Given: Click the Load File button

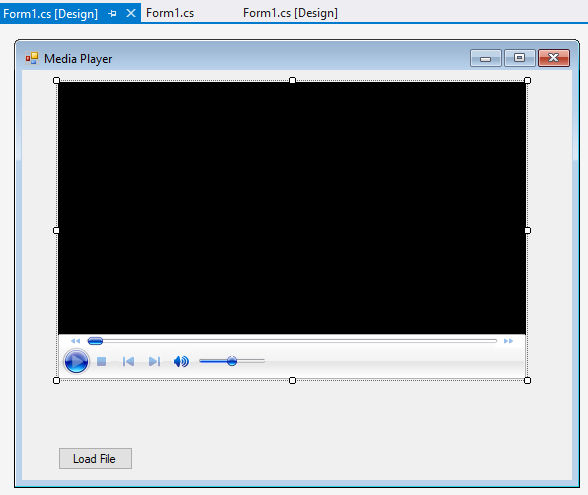Looking at the screenshot, I should click(95, 459).
